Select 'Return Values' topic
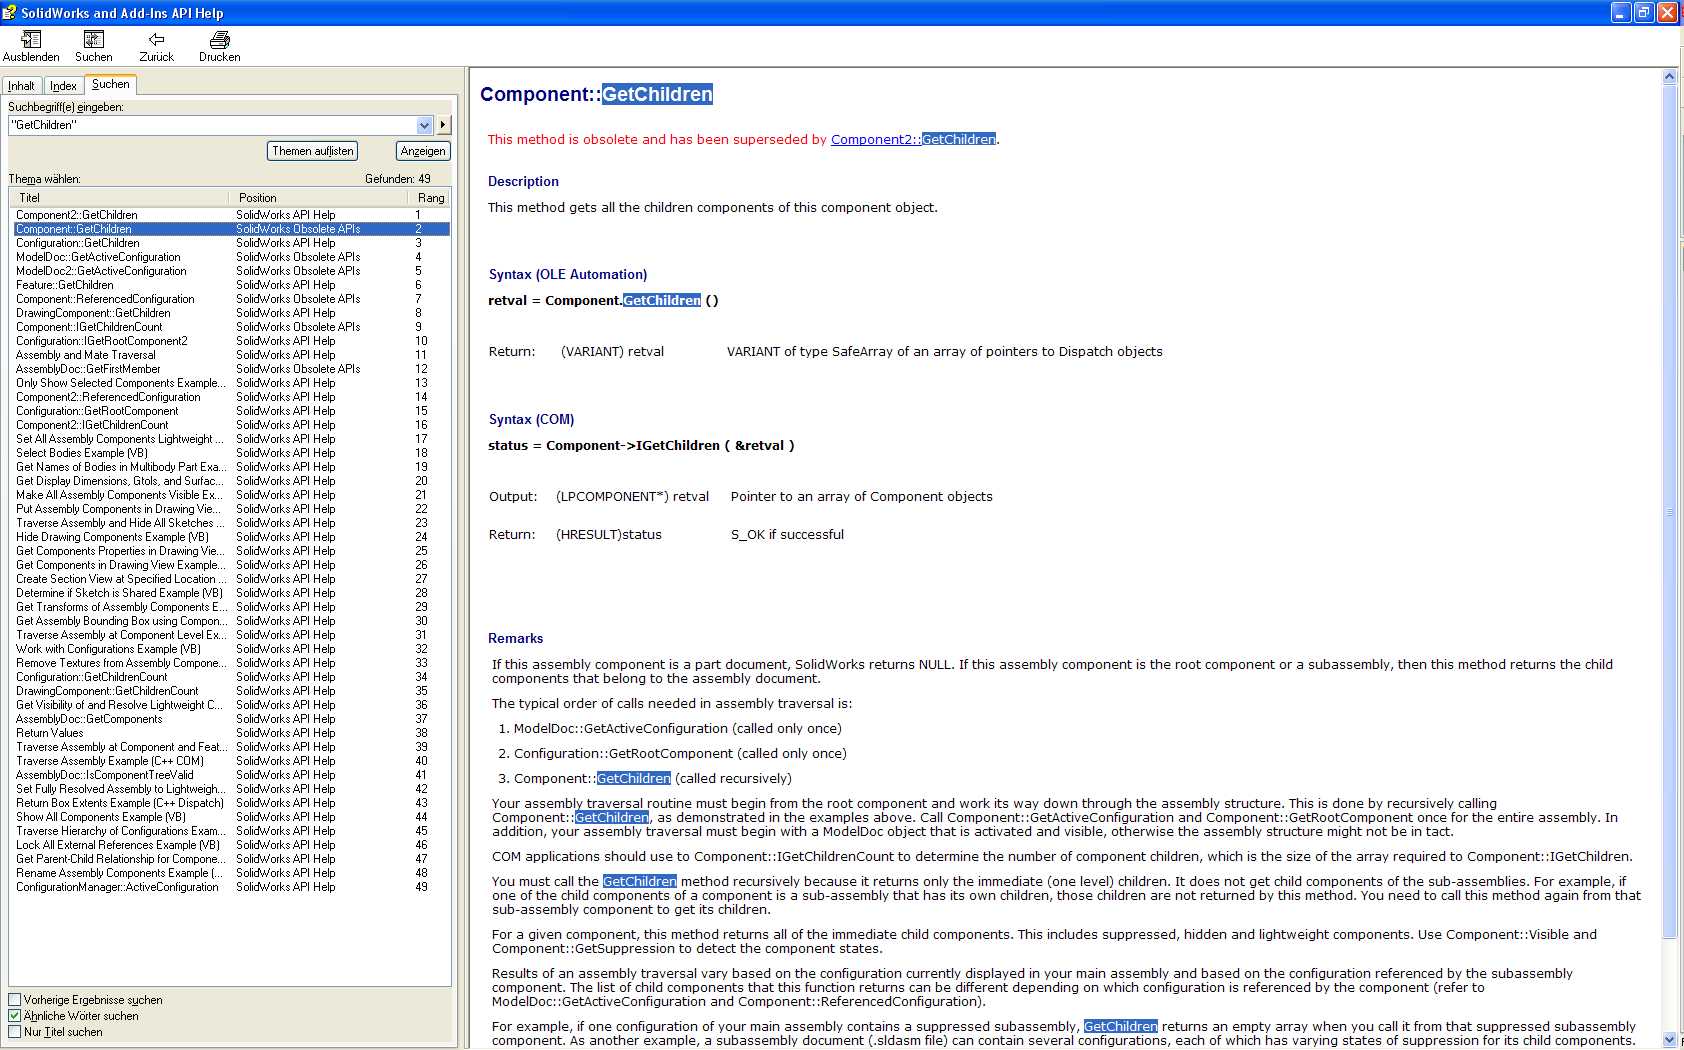The height and width of the screenshot is (1050, 1684). pyautogui.click(x=231, y=733)
